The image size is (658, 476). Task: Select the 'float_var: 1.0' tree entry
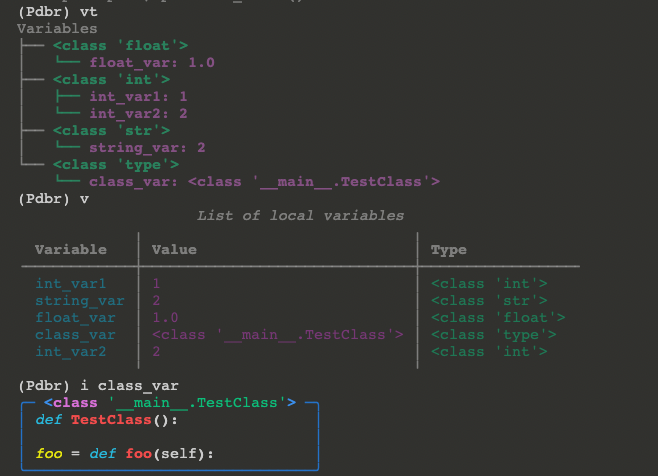click(152, 63)
